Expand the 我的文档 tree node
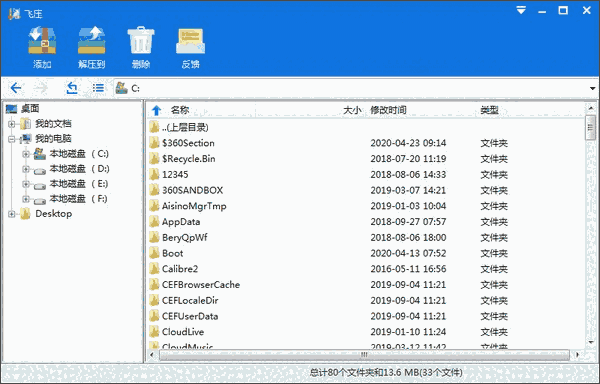 (11, 124)
